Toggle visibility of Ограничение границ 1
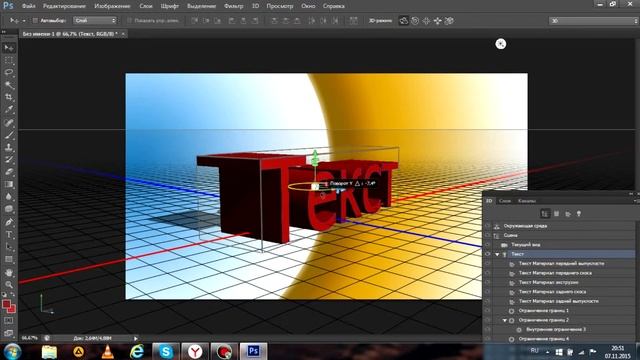 (488, 310)
